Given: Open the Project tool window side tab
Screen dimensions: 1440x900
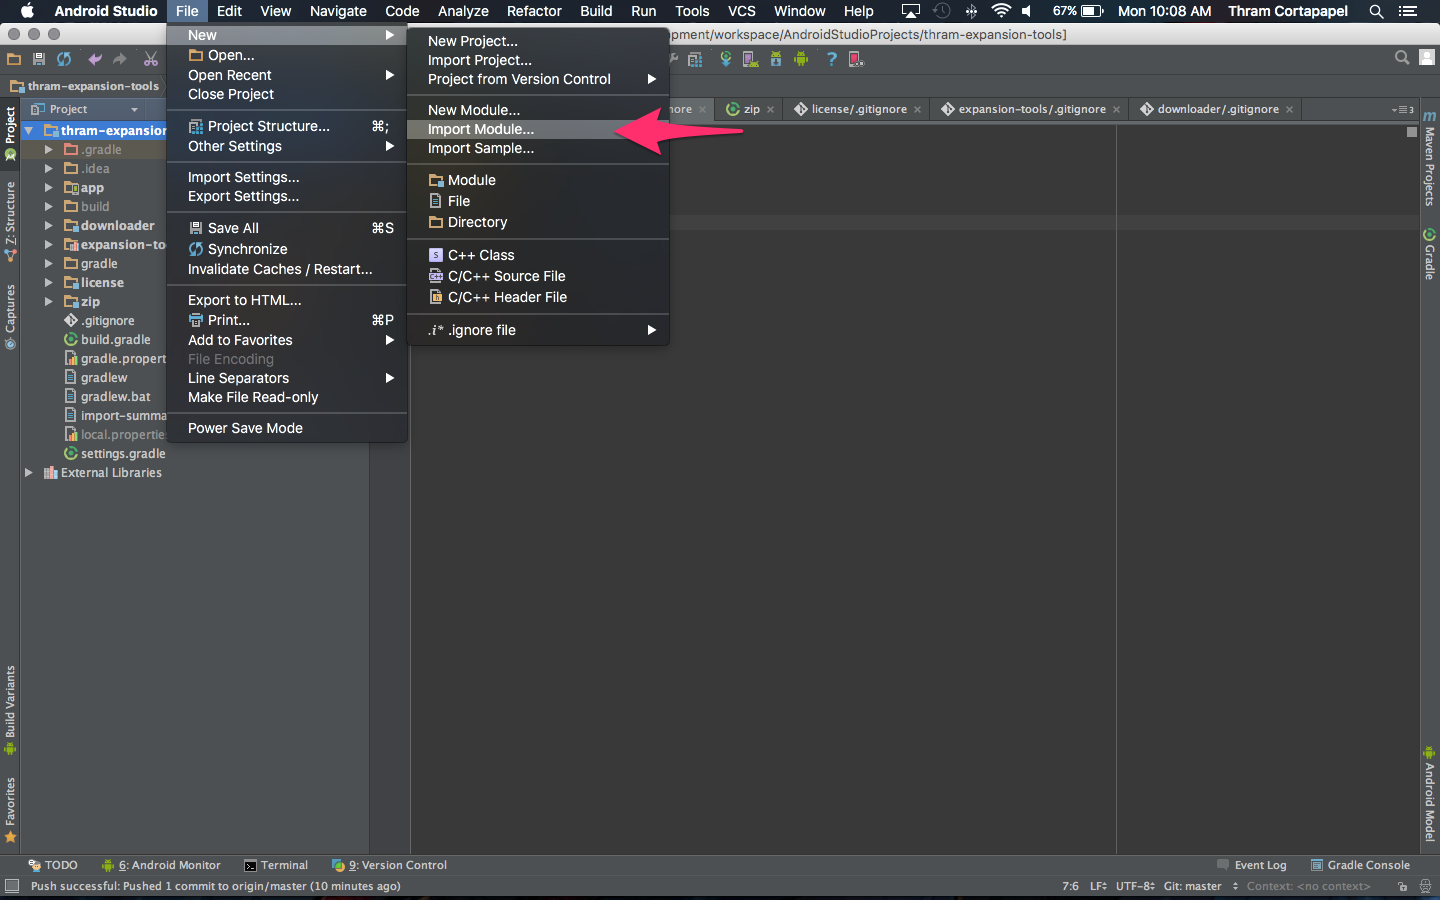Looking at the screenshot, I should pos(10,134).
